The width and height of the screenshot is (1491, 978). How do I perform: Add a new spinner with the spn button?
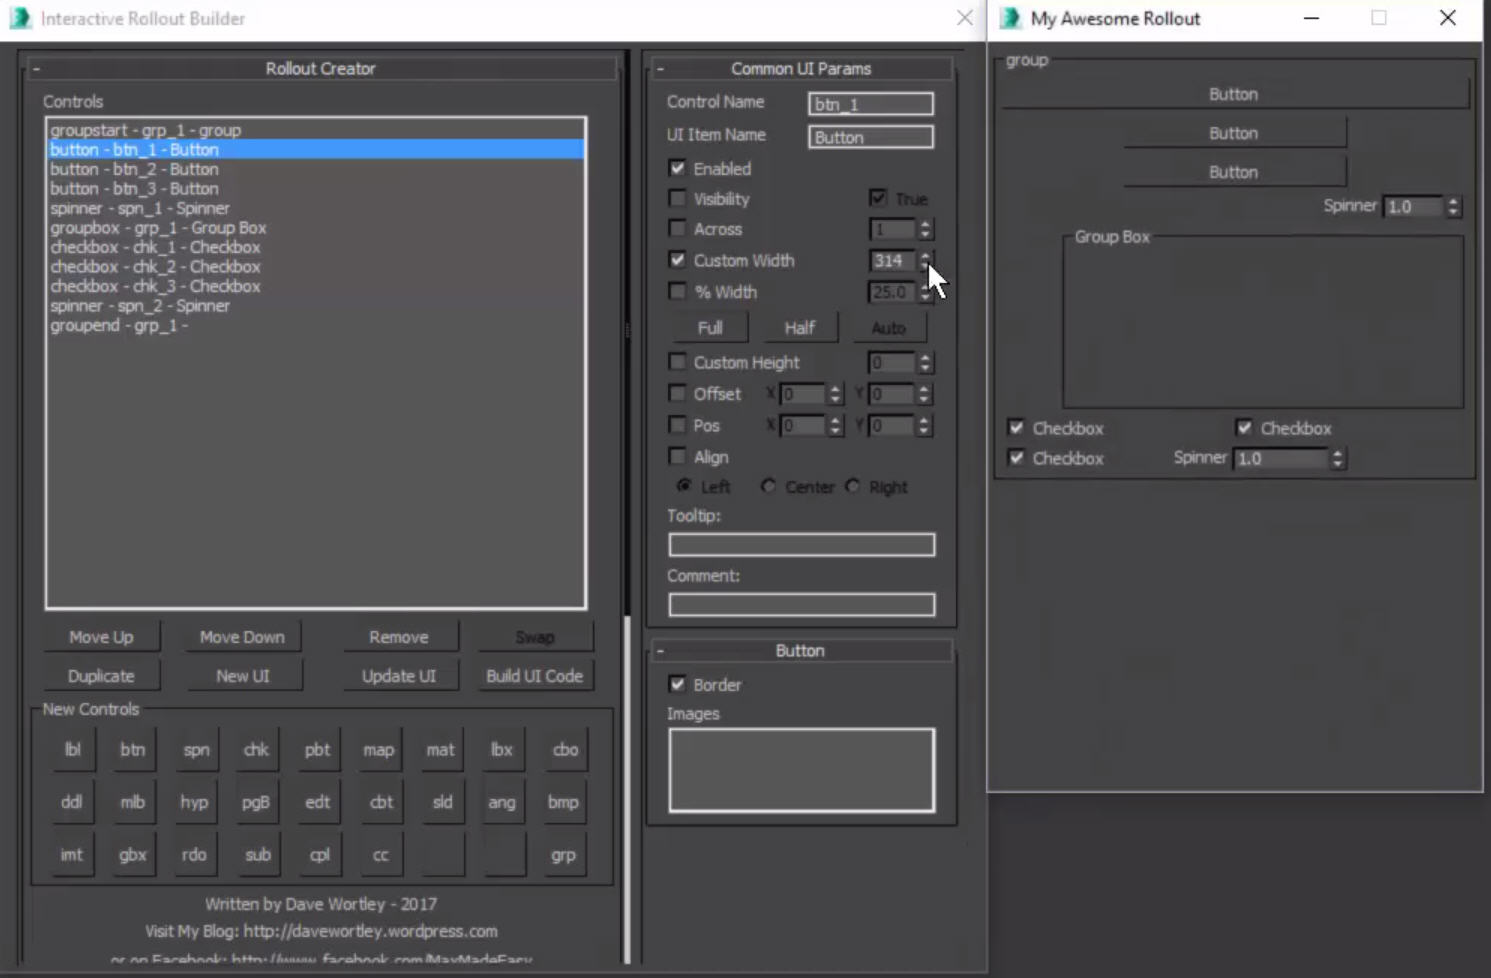click(196, 750)
